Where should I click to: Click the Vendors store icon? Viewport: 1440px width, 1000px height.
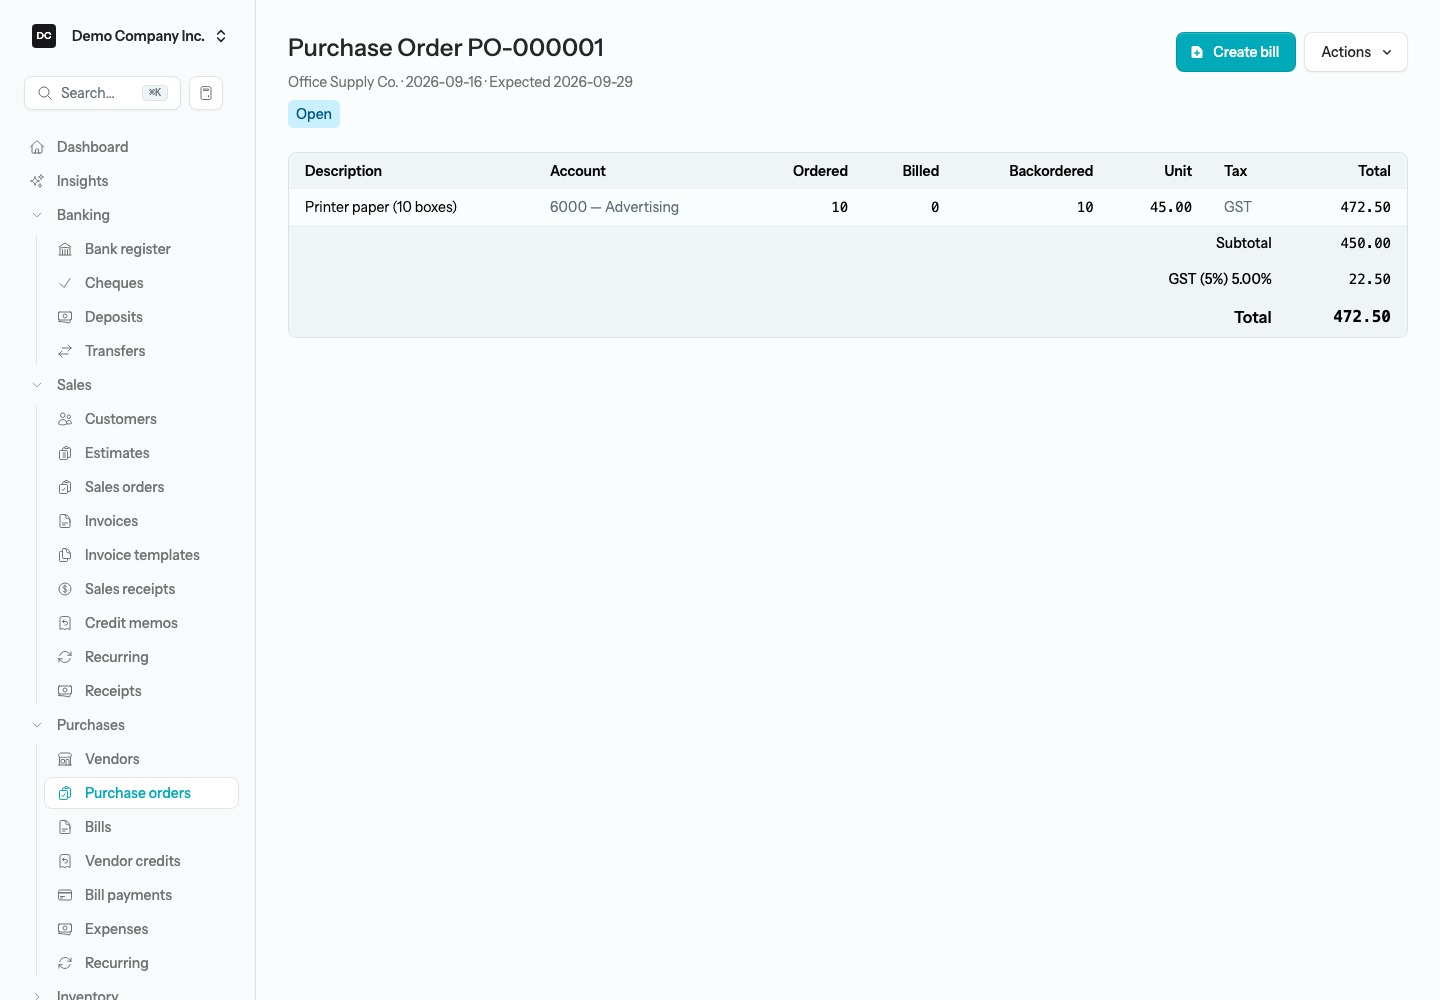coord(65,759)
